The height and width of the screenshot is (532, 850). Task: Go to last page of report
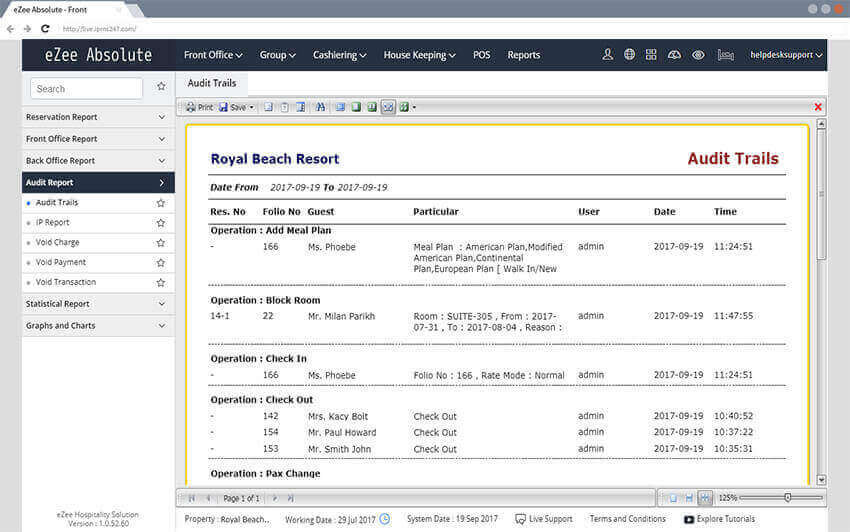(x=291, y=498)
